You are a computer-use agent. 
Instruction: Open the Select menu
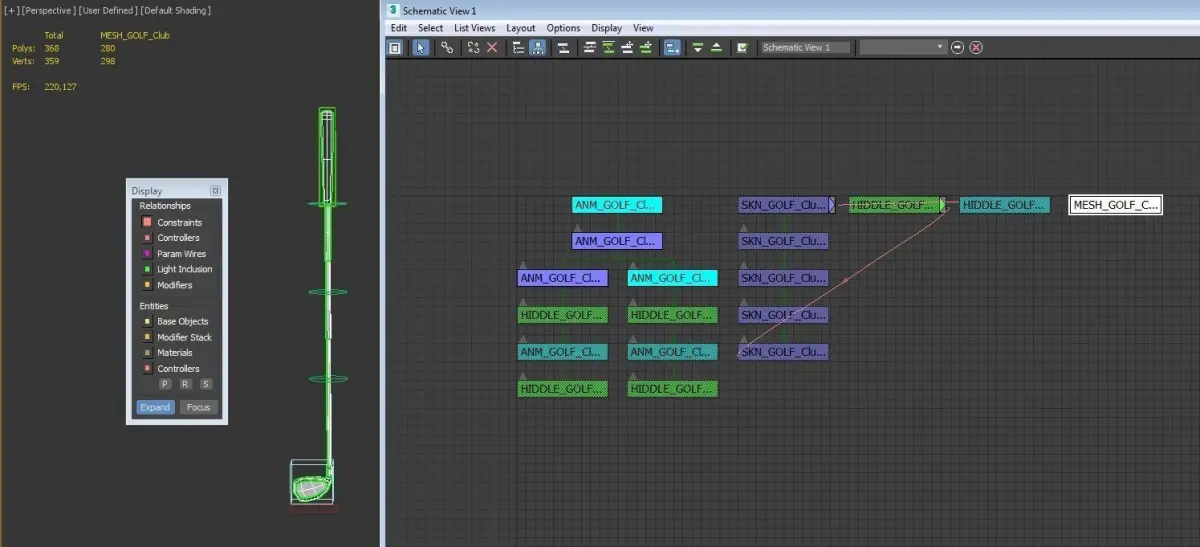click(430, 28)
